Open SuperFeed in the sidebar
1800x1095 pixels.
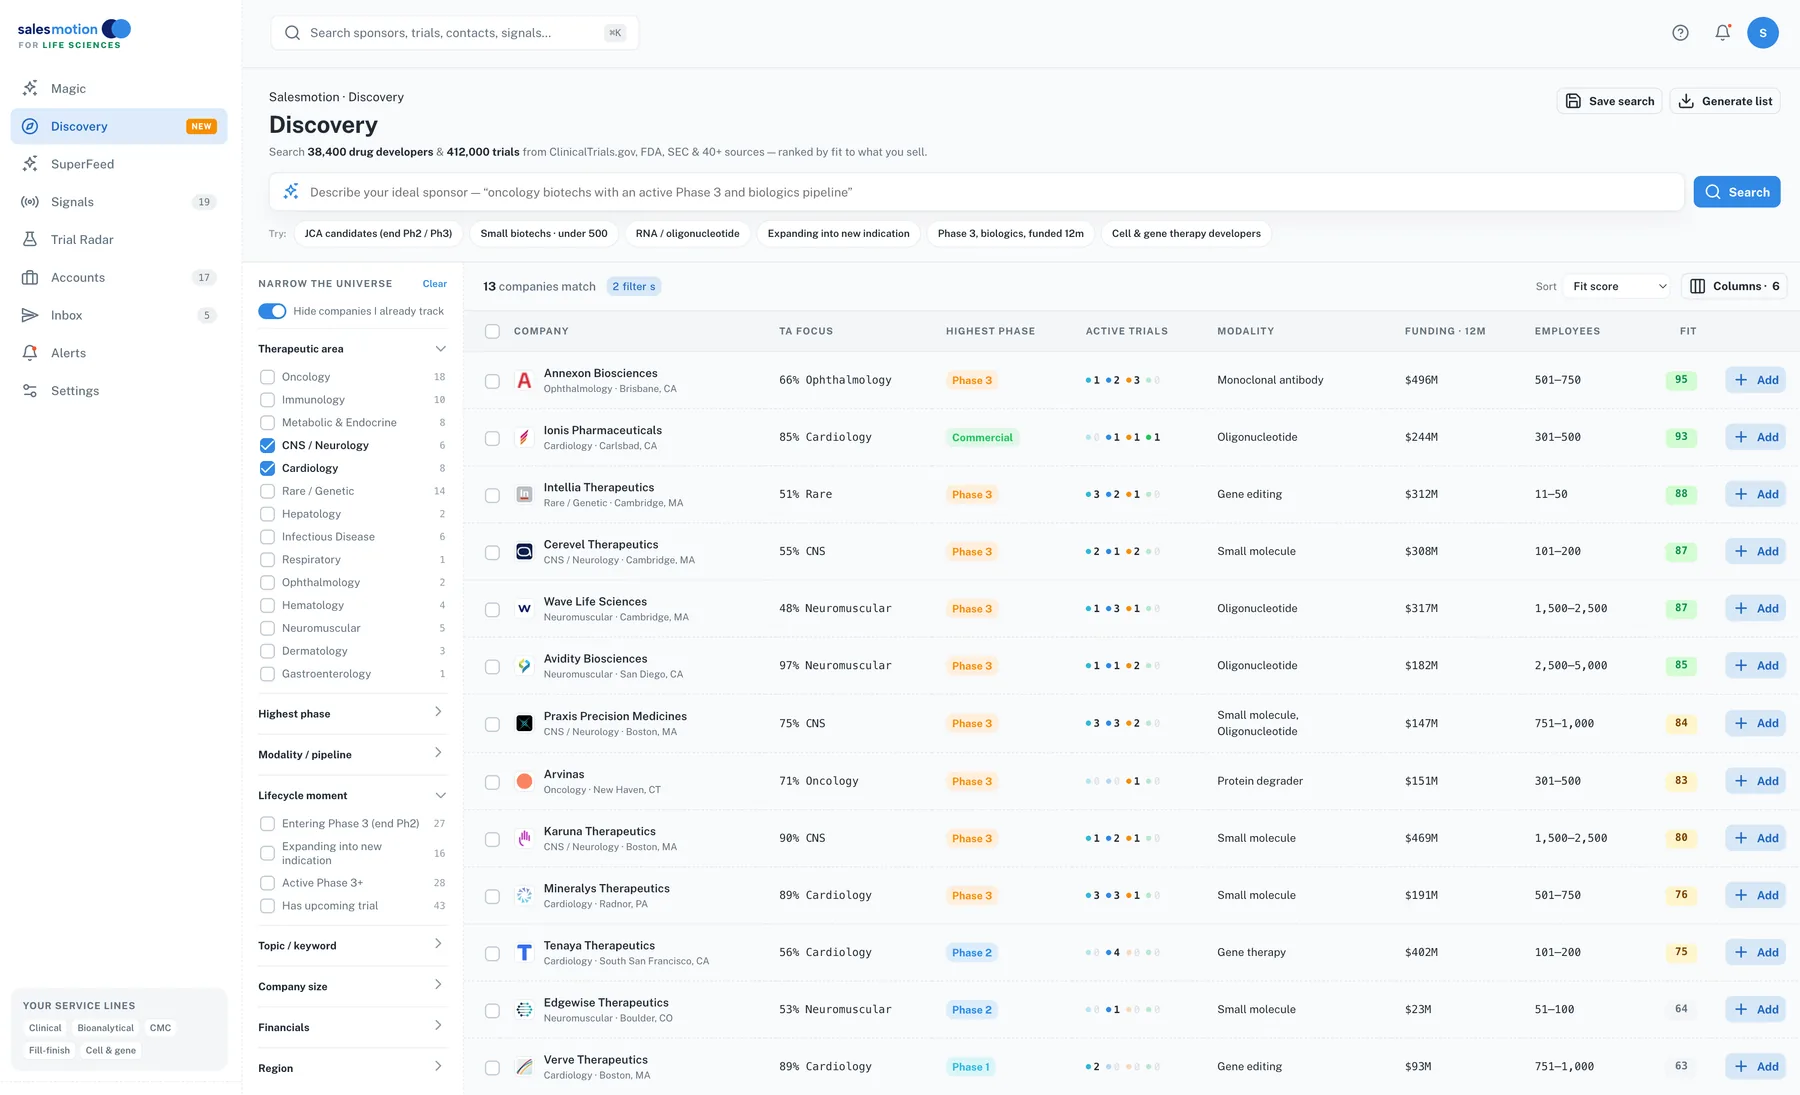tap(119, 164)
